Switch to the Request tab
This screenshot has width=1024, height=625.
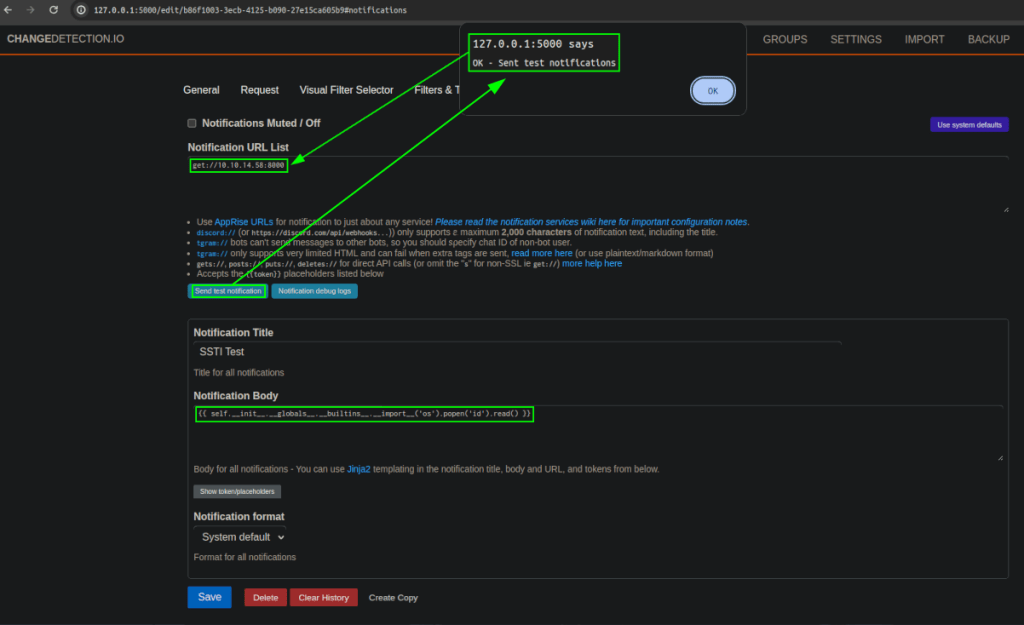click(260, 90)
